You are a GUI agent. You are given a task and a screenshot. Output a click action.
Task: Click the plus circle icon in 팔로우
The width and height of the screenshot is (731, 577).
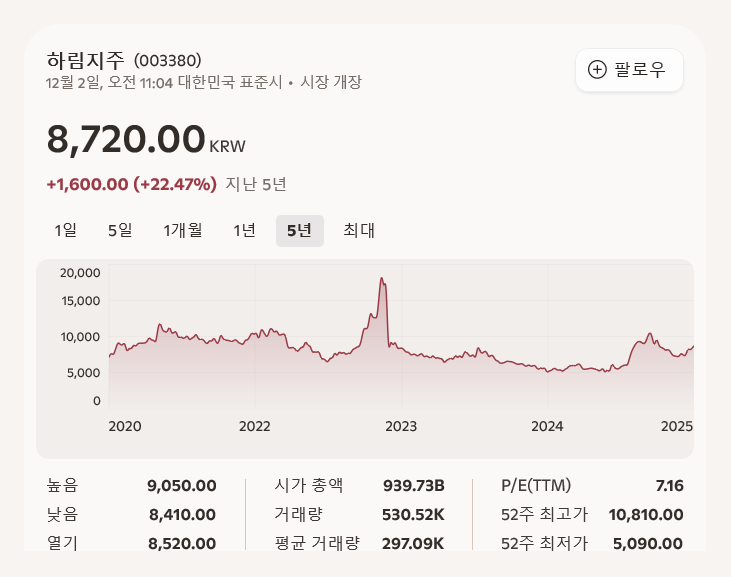click(x=597, y=70)
